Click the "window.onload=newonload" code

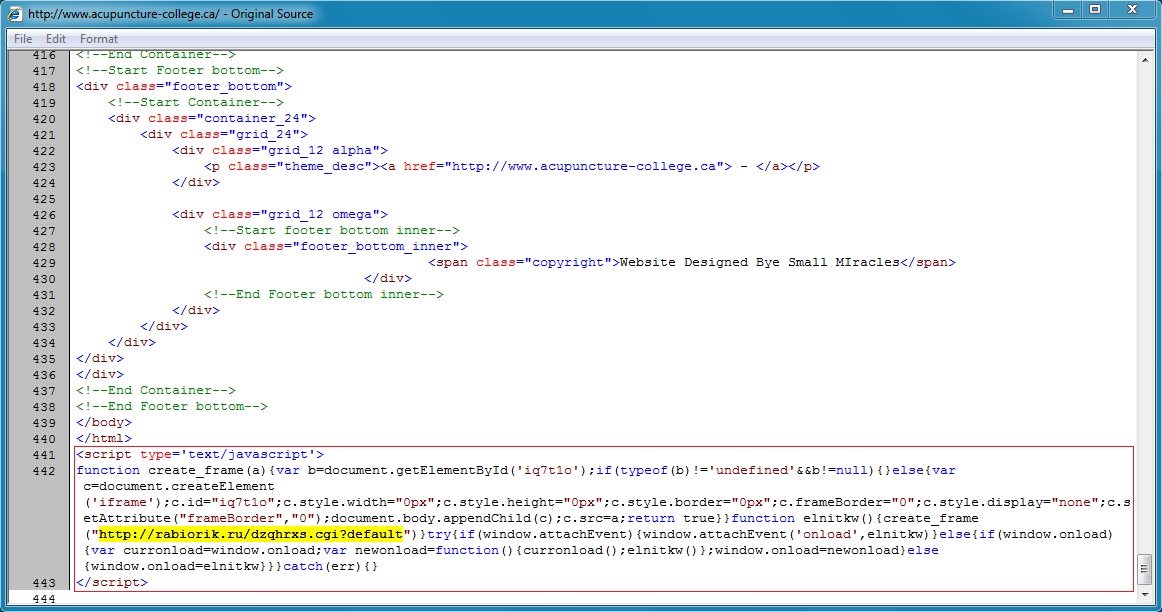click(807, 551)
